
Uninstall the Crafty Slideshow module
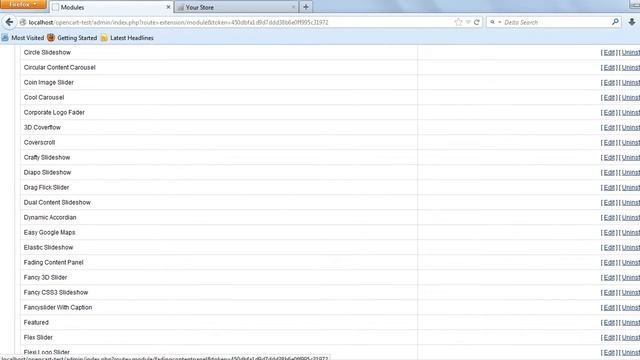click(631, 158)
